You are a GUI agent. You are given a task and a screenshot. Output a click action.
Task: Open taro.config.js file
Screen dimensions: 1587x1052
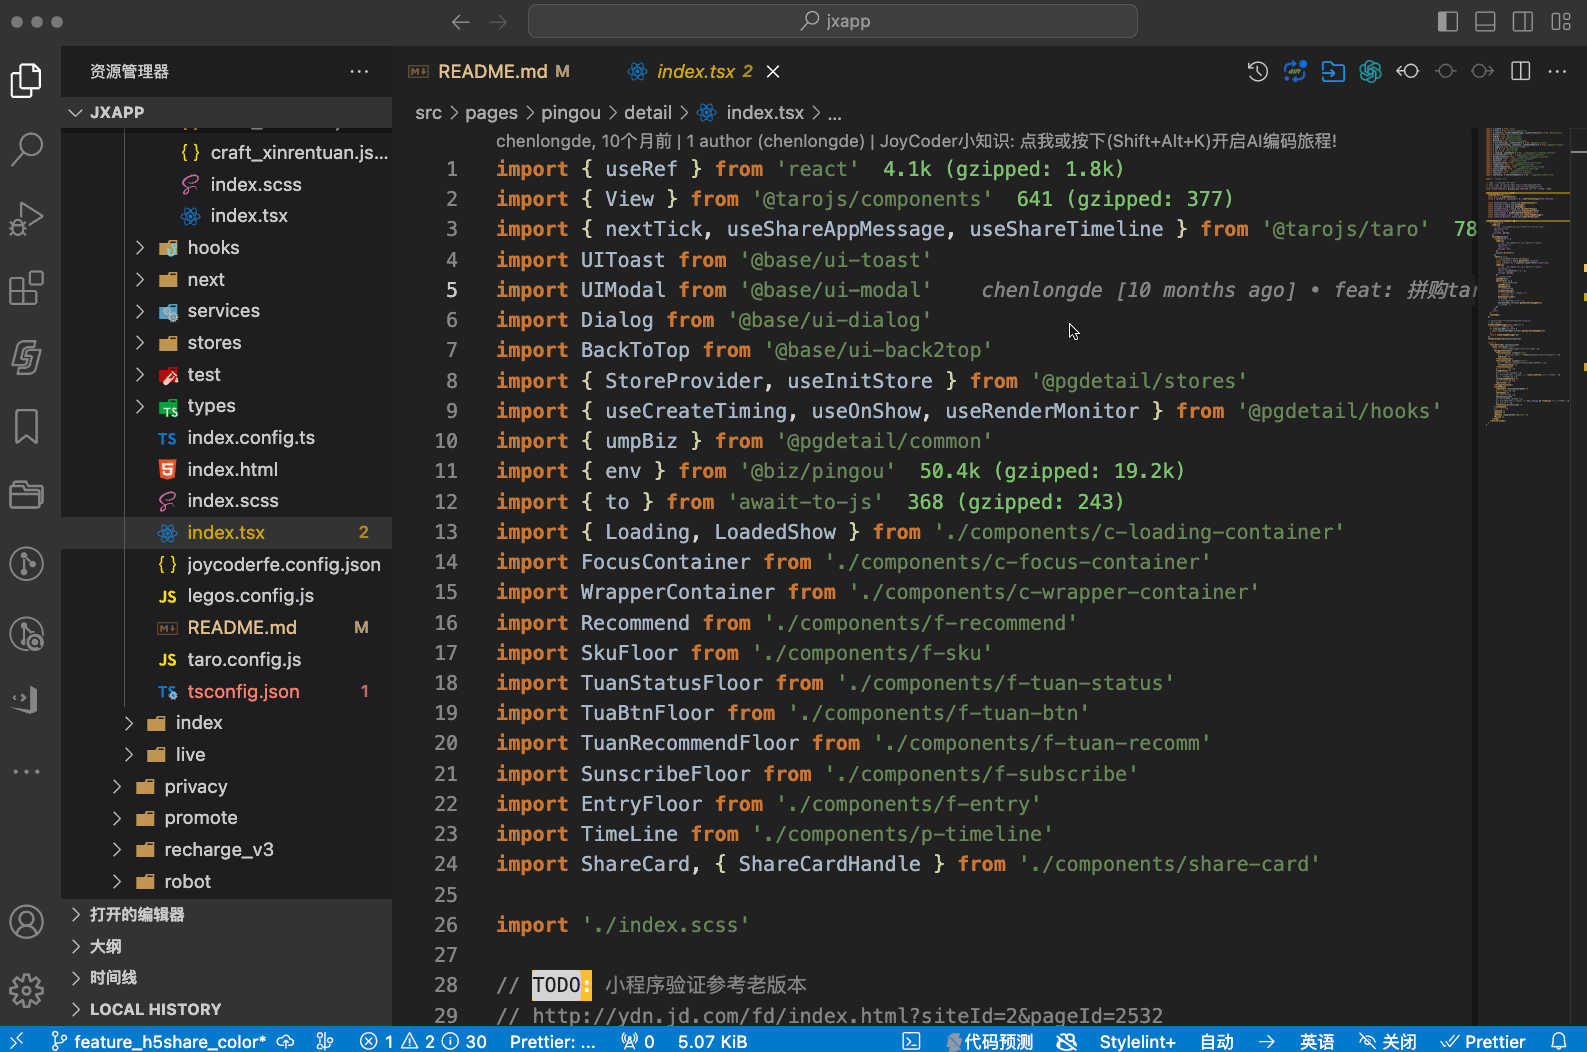(227, 660)
